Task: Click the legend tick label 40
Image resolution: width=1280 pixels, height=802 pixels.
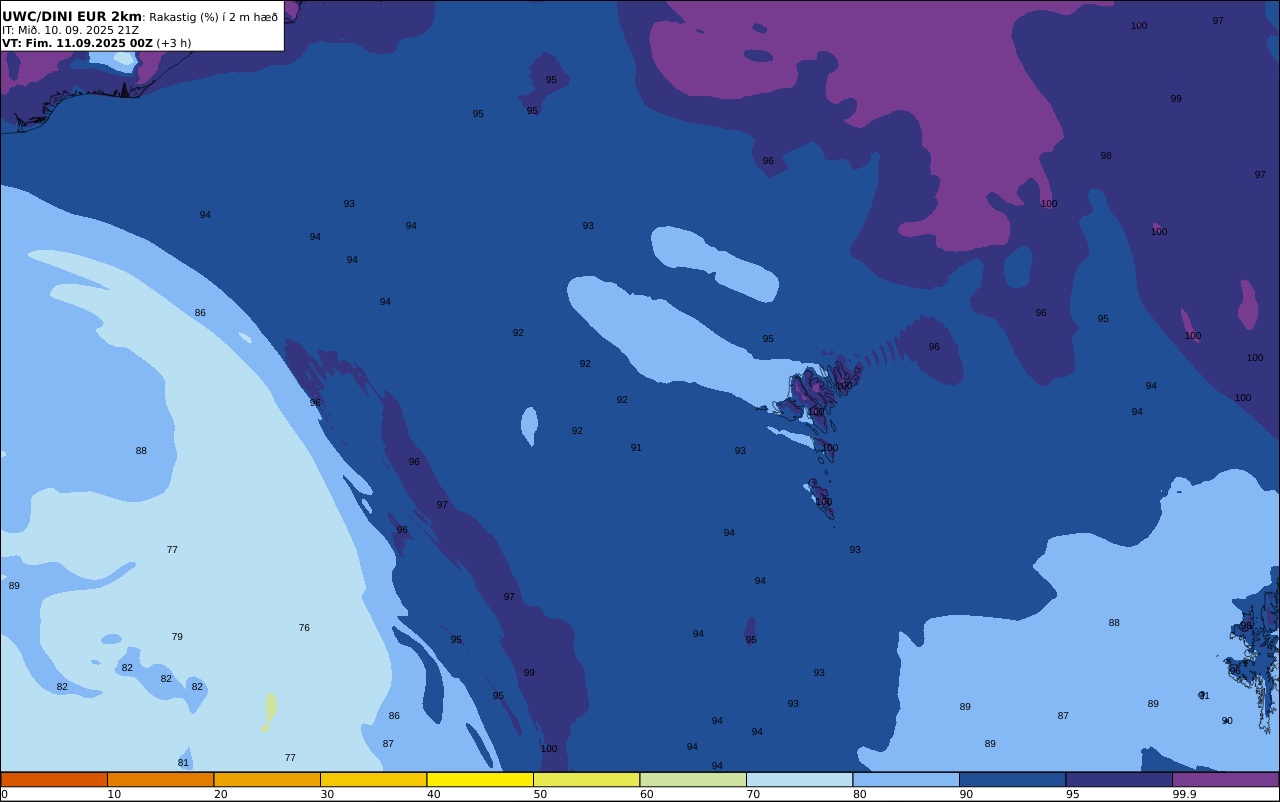Action: pos(433,794)
